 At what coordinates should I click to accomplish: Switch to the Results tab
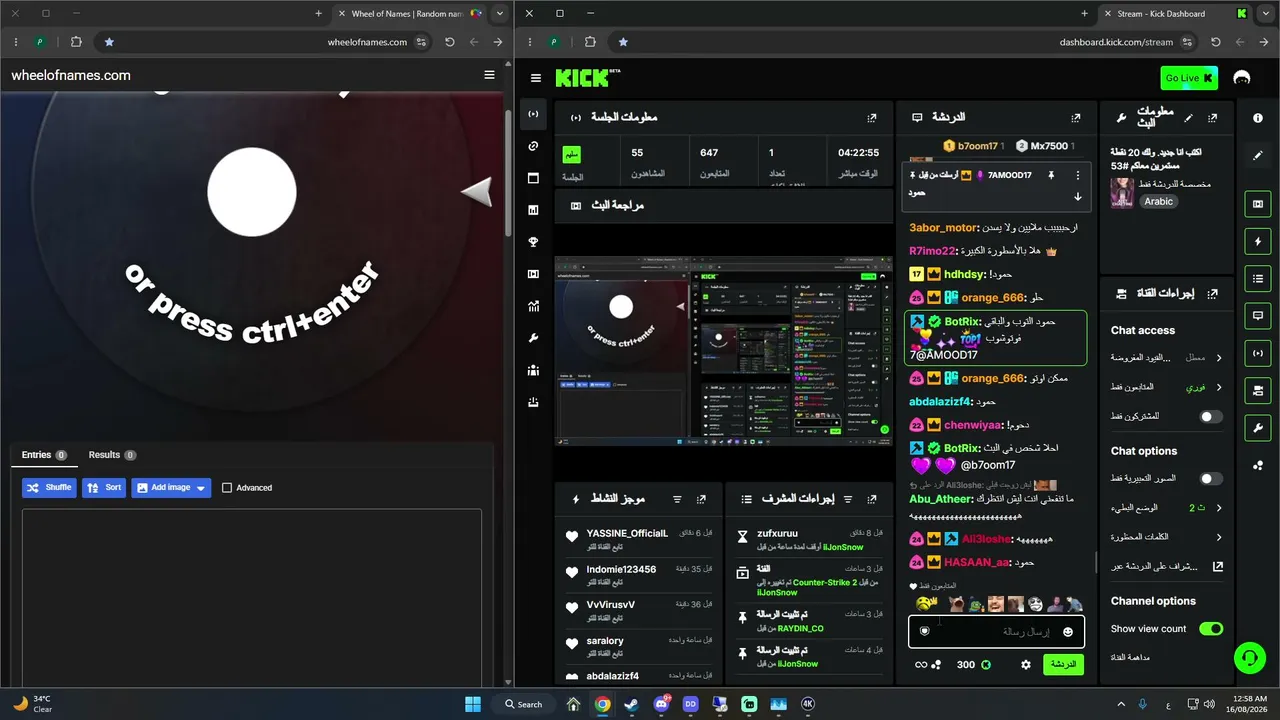click(x=112, y=455)
